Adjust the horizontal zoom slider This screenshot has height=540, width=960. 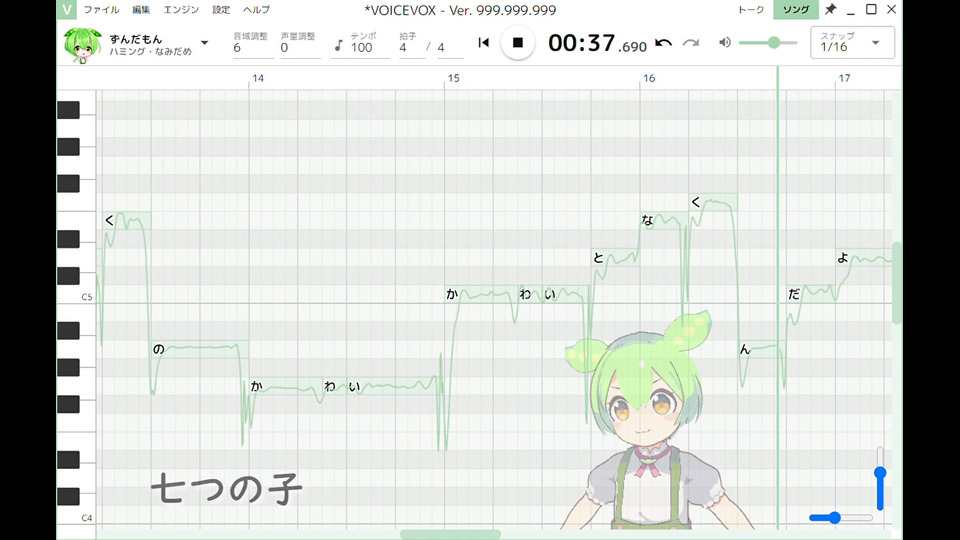841,518
